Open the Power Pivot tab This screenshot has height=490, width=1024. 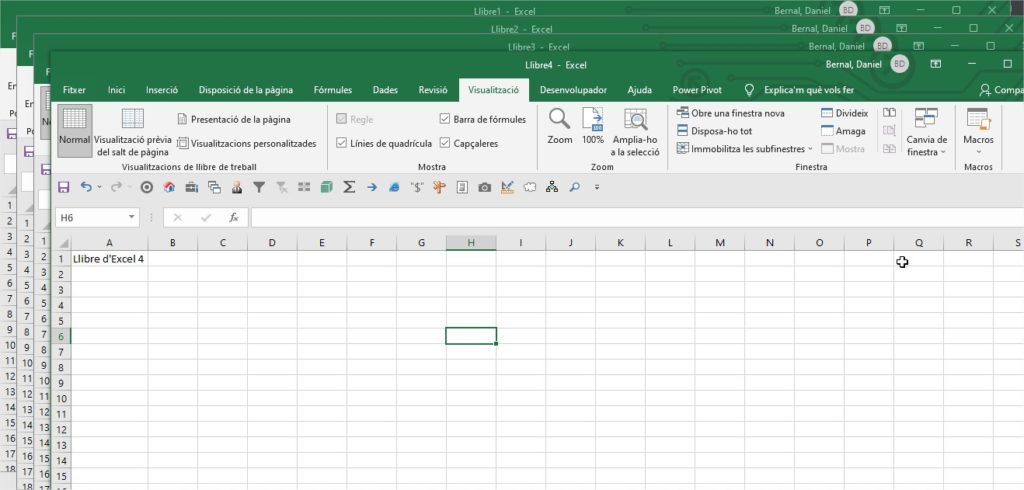pyautogui.click(x=697, y=90)
